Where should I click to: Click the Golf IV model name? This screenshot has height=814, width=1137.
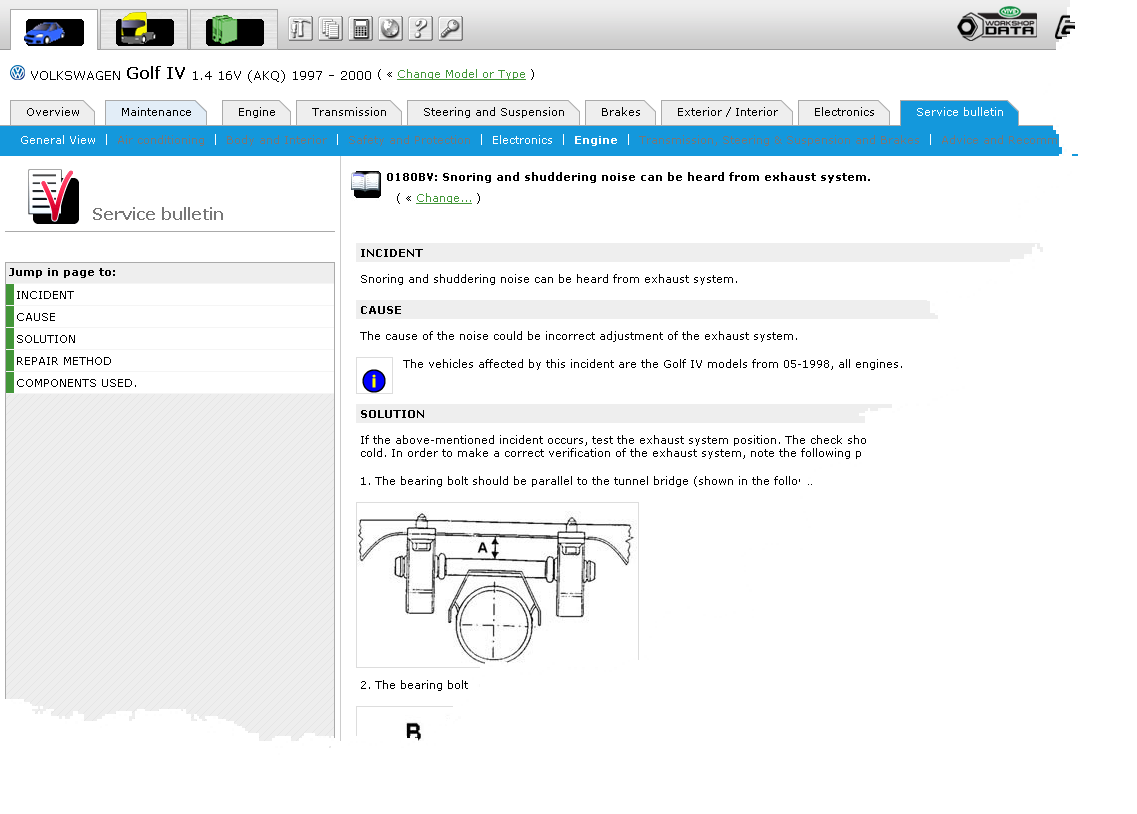click(x=156, y=73)
